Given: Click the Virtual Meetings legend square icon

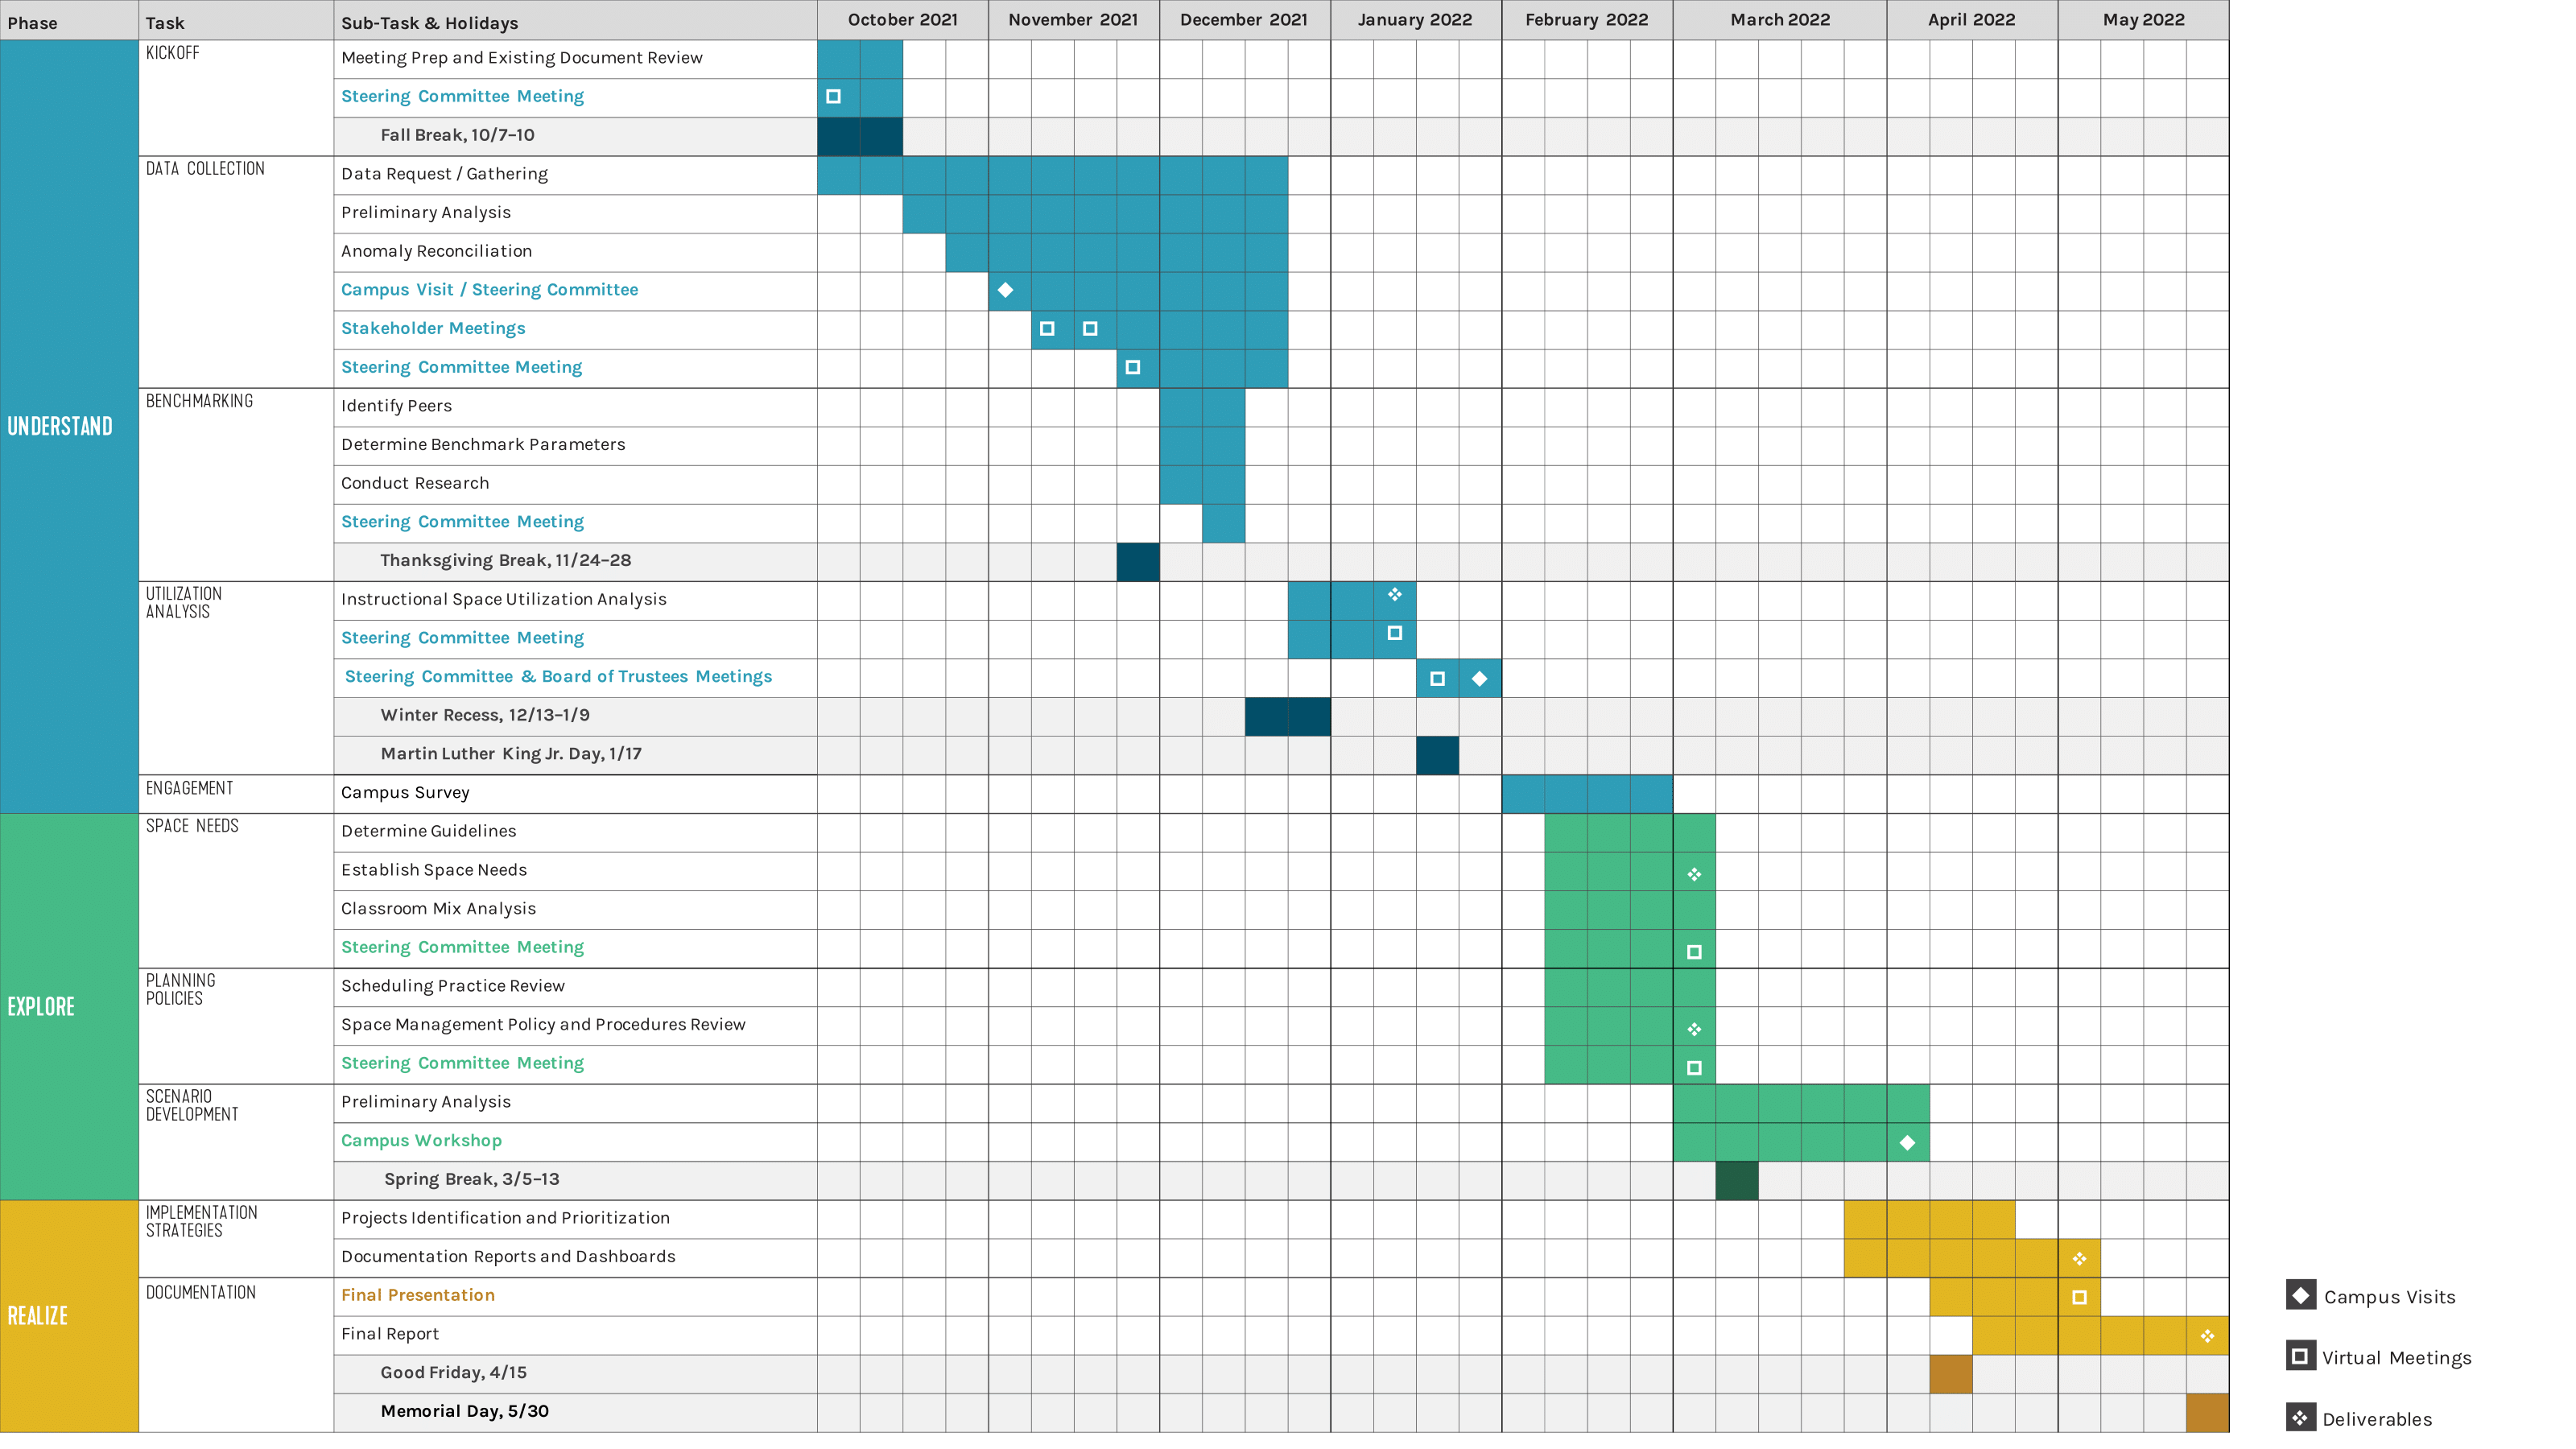Looking at the screenshot, I should 2303,1357.
